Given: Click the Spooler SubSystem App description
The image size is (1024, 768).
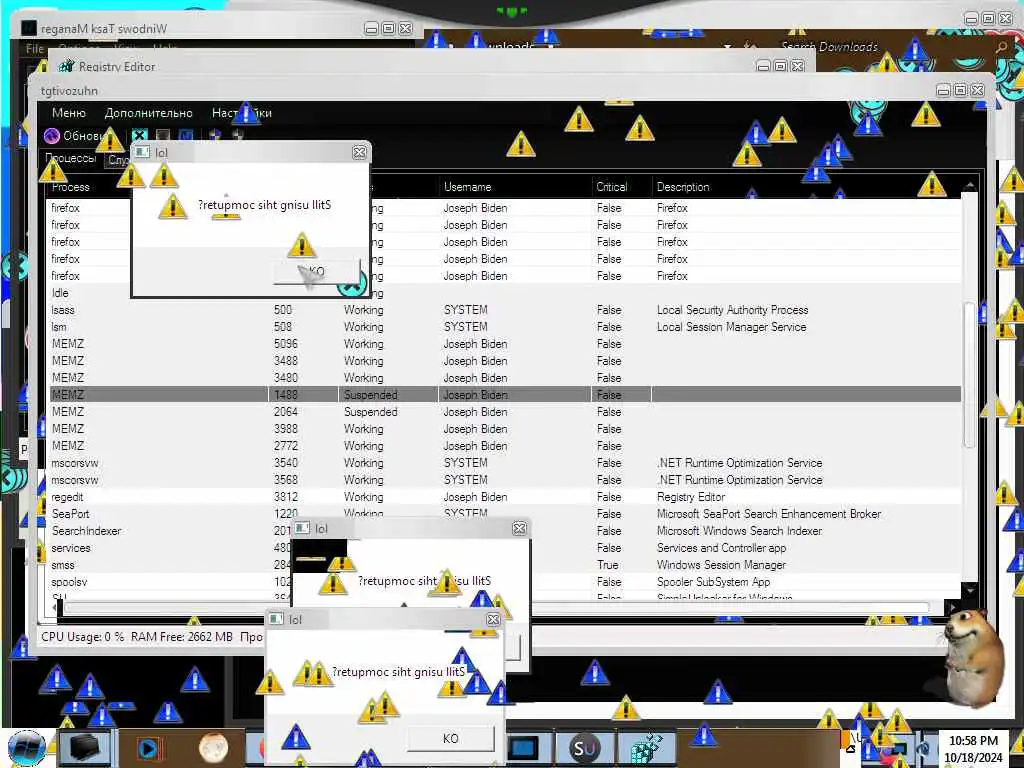Looking at the screenshot, I should [x=713, y=581].
